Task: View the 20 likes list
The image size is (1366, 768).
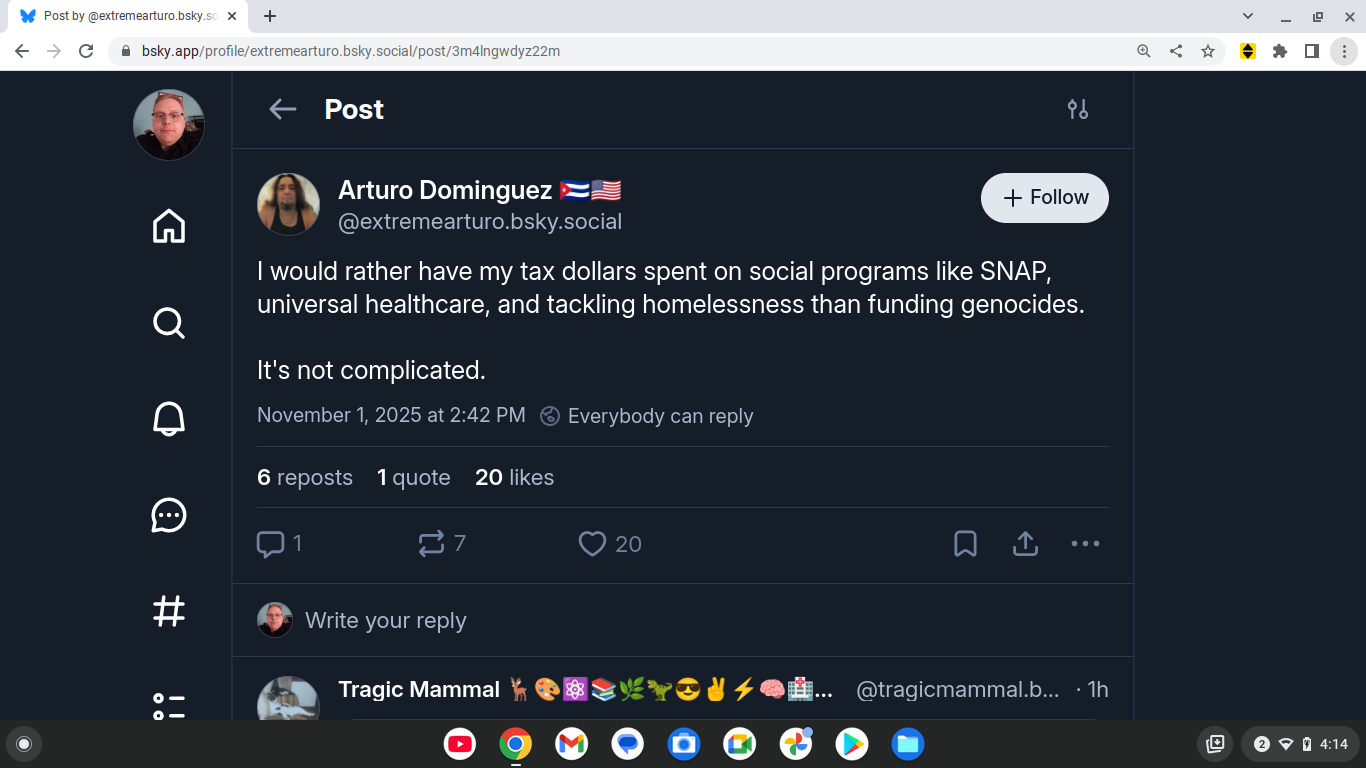Action: tap(514, 478)
